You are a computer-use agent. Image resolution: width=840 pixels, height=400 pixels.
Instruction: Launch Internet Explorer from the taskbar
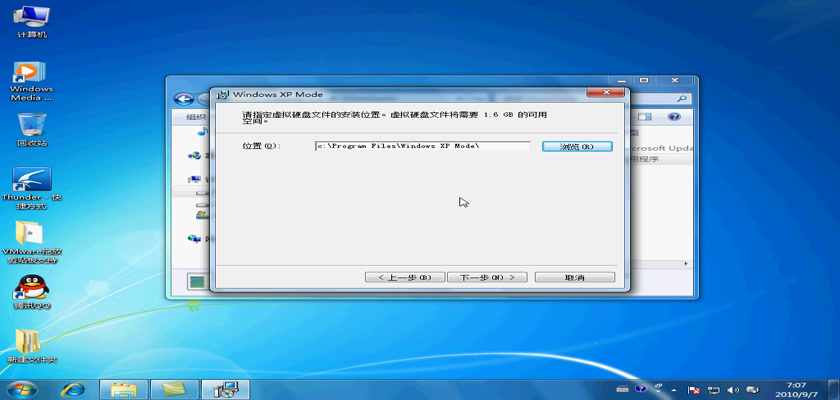(x=72, y=388)
